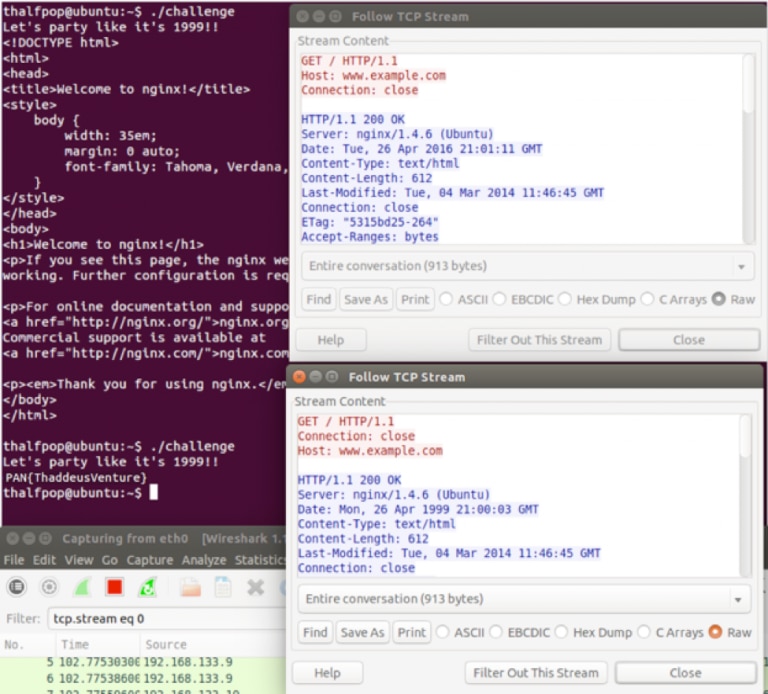The height and width of the screenshot is (694, 768).
Task: Click the PAN{ThaddeusVenture} flag text in terminal
Action: 76,477
